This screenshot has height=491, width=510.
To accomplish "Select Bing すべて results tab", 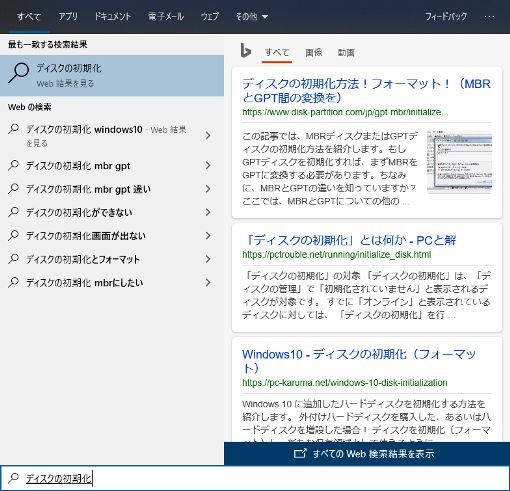I will click(x=277, y=52).
